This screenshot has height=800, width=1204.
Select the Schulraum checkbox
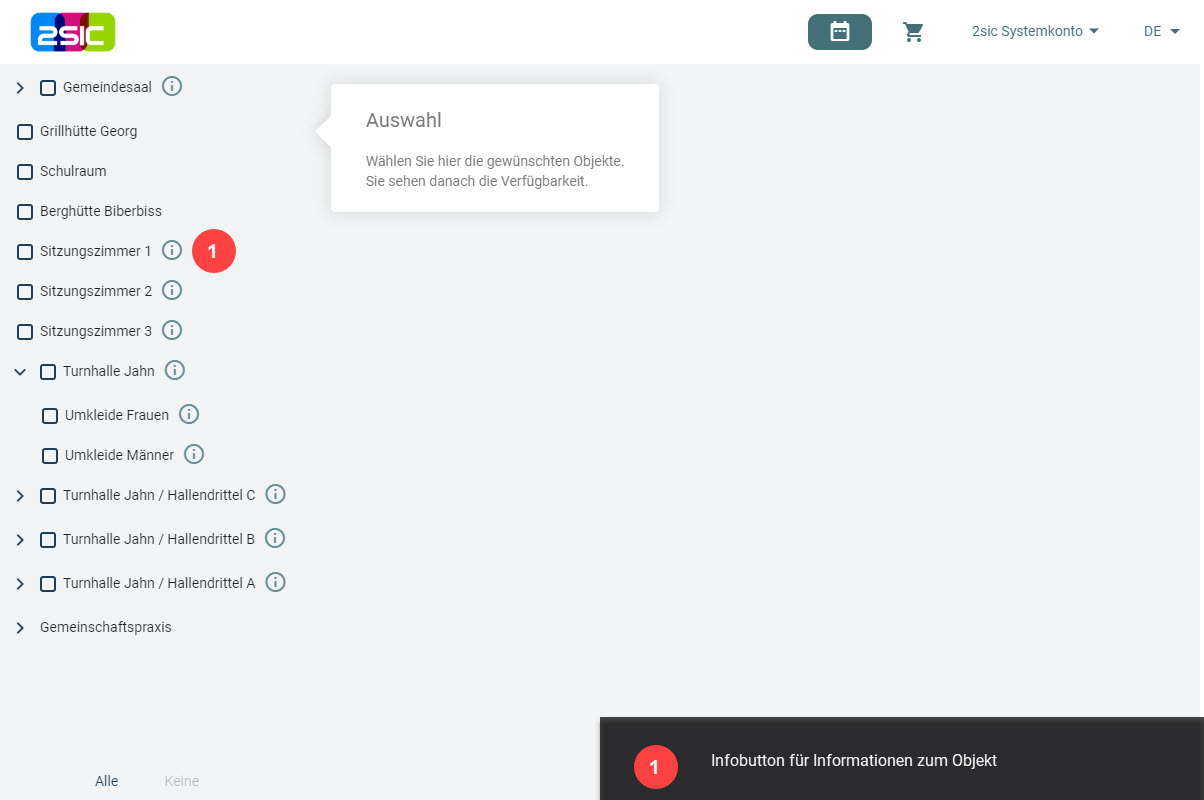(25, 172)
